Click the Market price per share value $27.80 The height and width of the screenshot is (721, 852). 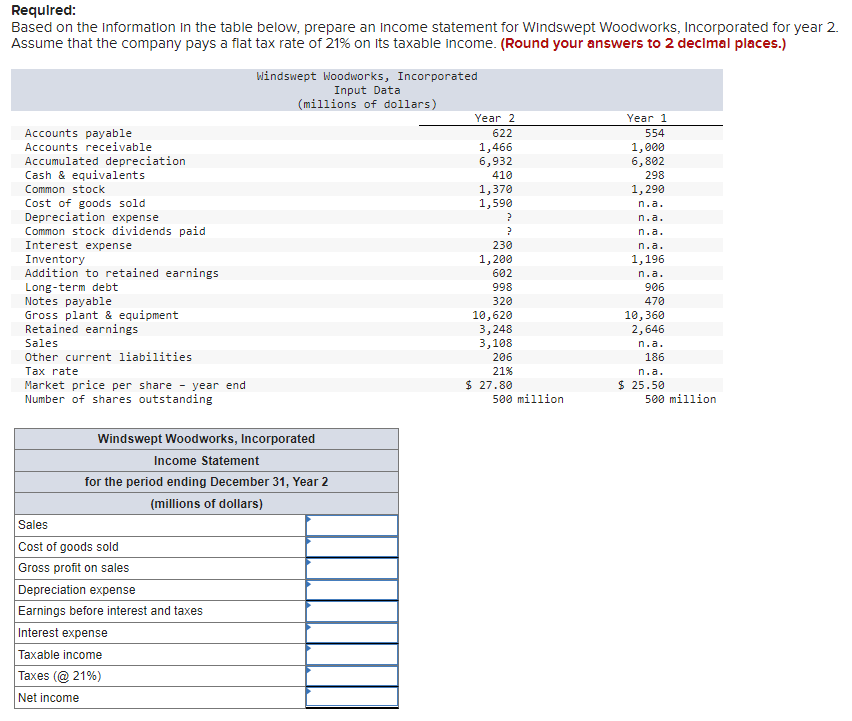(489, 384)
